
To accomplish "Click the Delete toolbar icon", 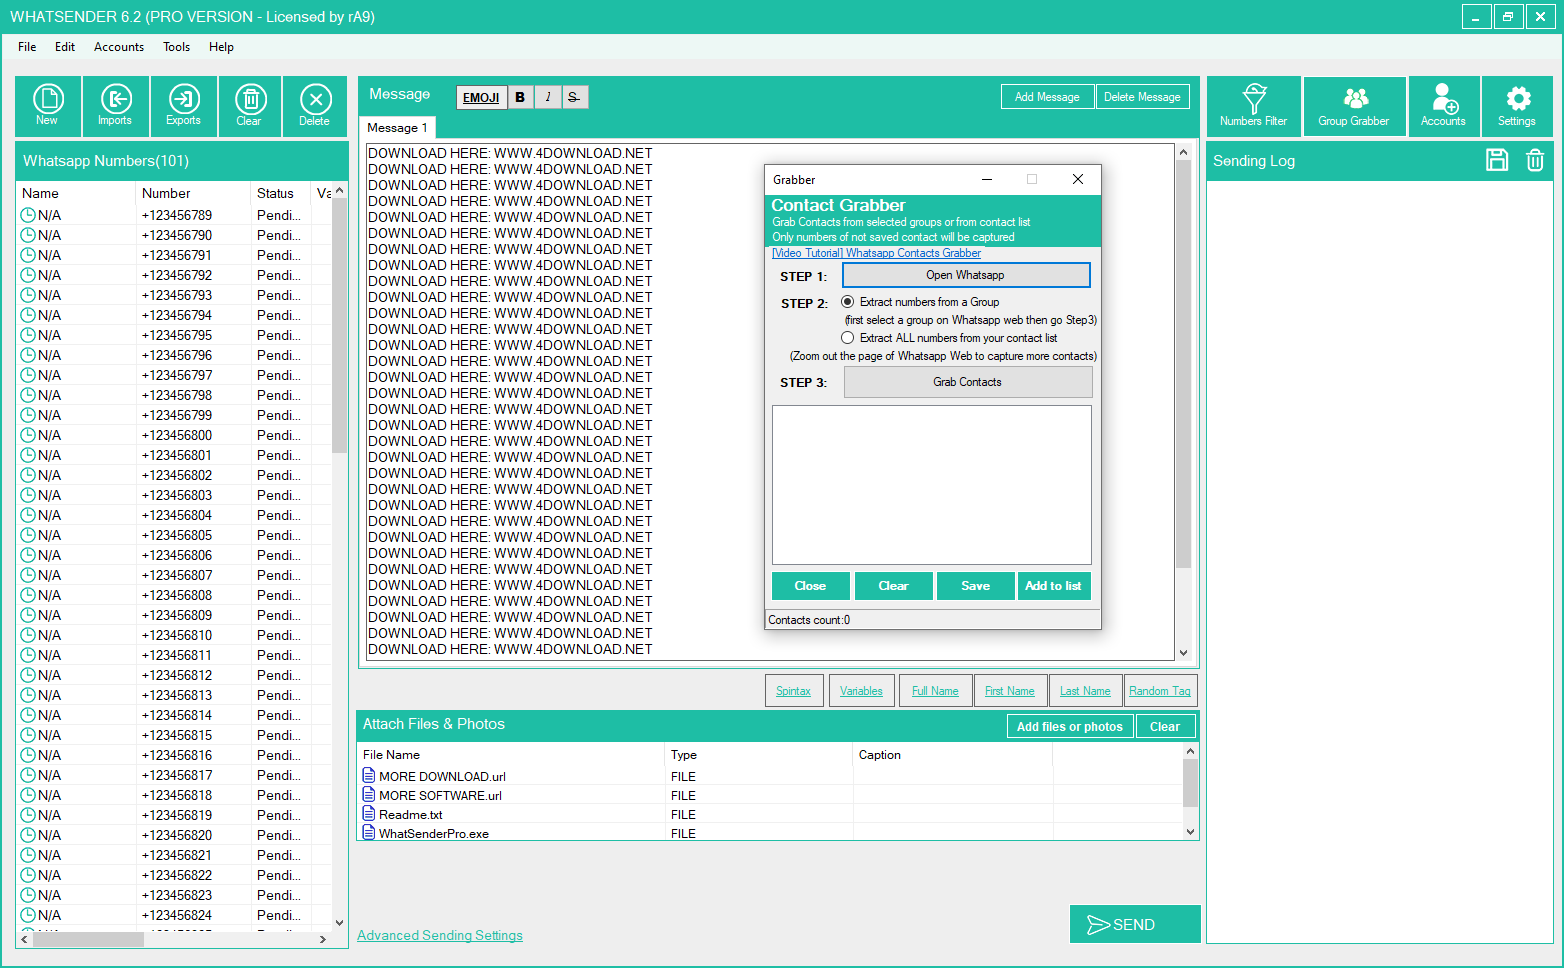I will [x=315, y=105].
